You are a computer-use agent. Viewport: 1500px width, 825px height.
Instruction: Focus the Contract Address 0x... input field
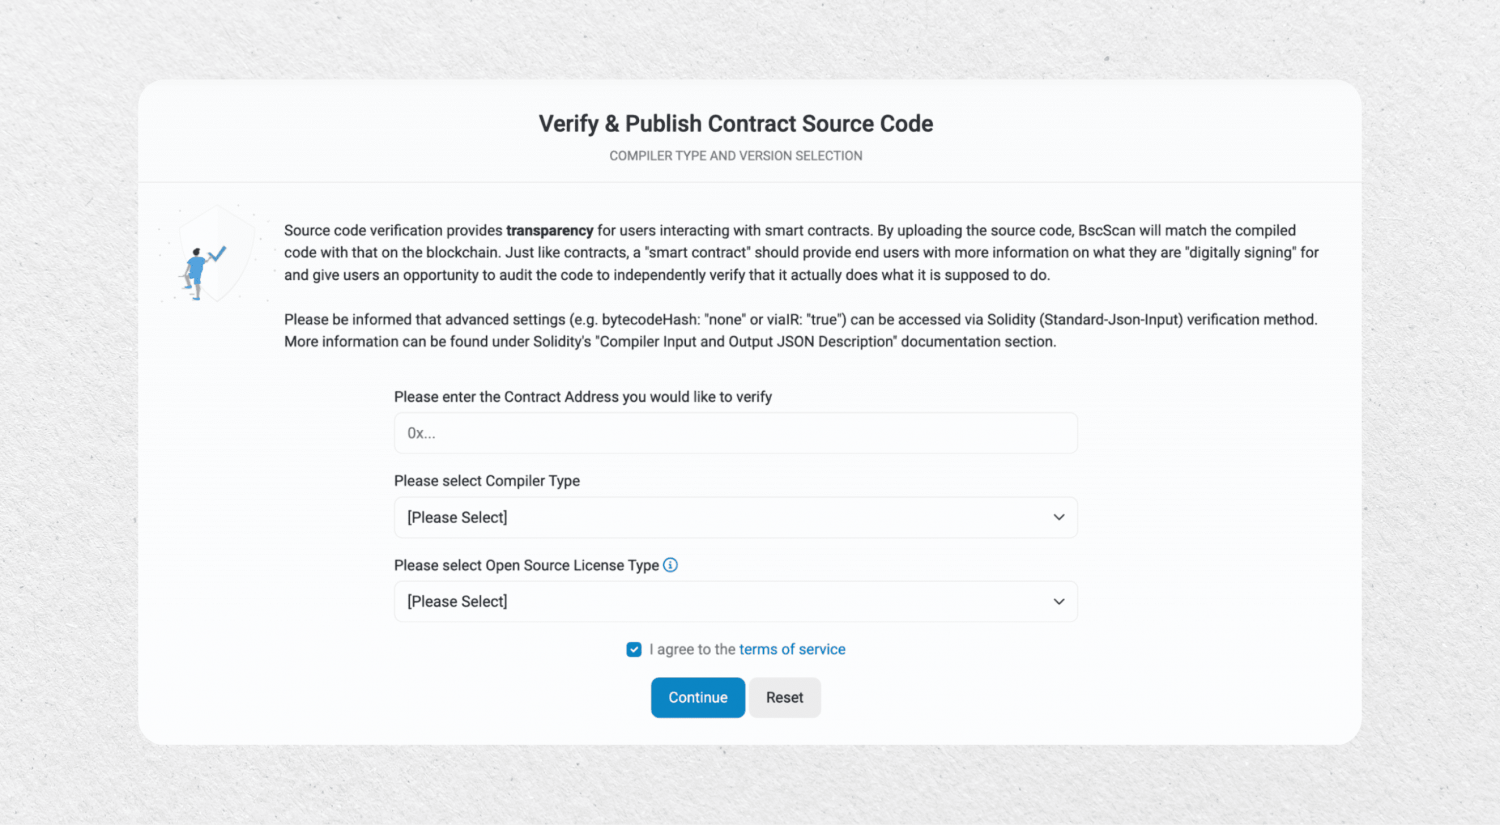[735, 433]
